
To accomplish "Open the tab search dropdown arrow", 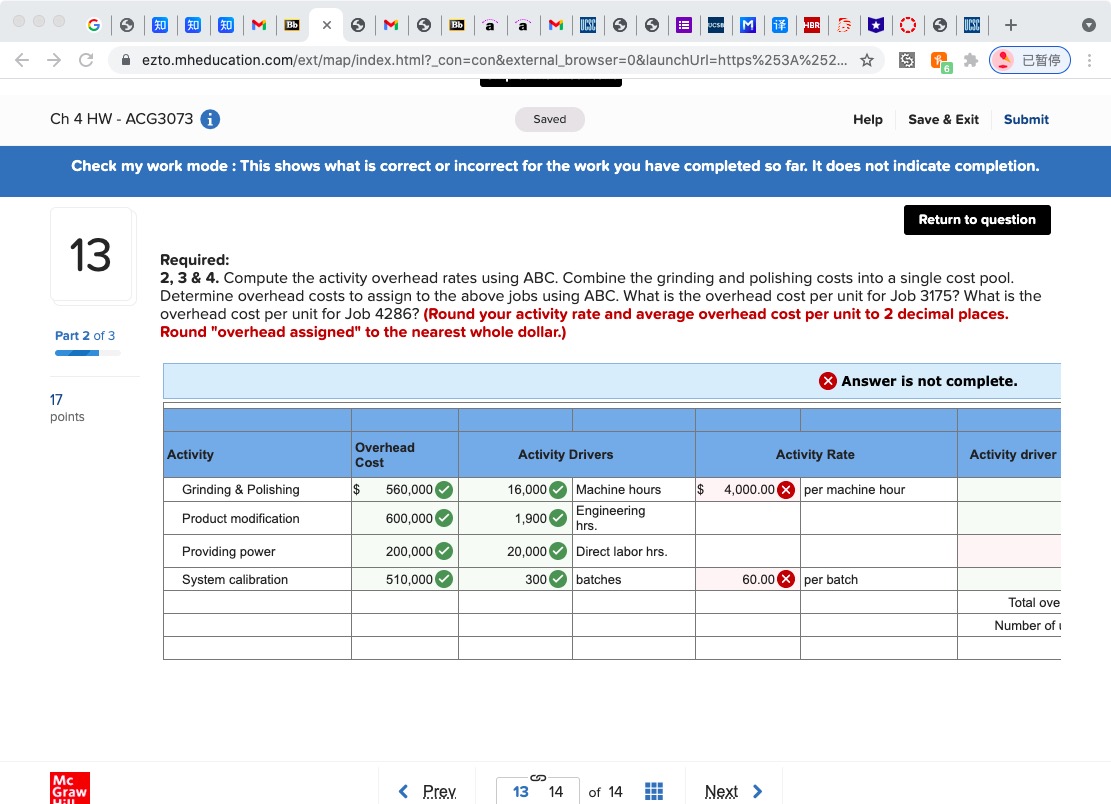I will [1089, 26].
